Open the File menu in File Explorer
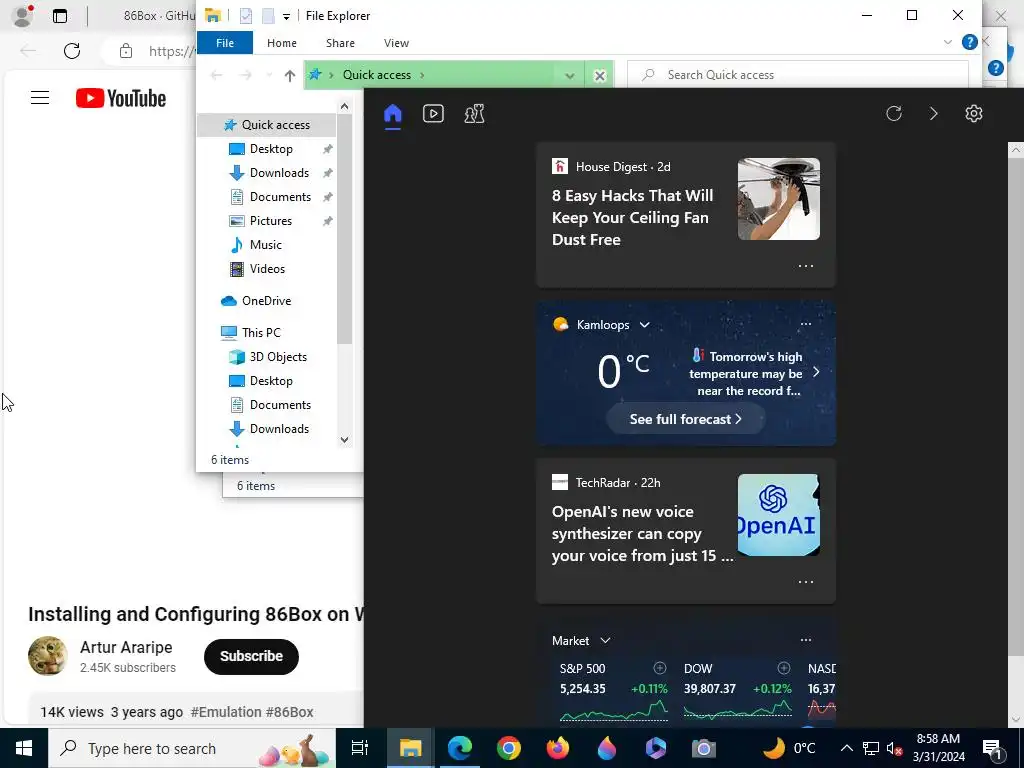Image resolution: width=1024 pixels, height=768 pixels. pos(225,43)
